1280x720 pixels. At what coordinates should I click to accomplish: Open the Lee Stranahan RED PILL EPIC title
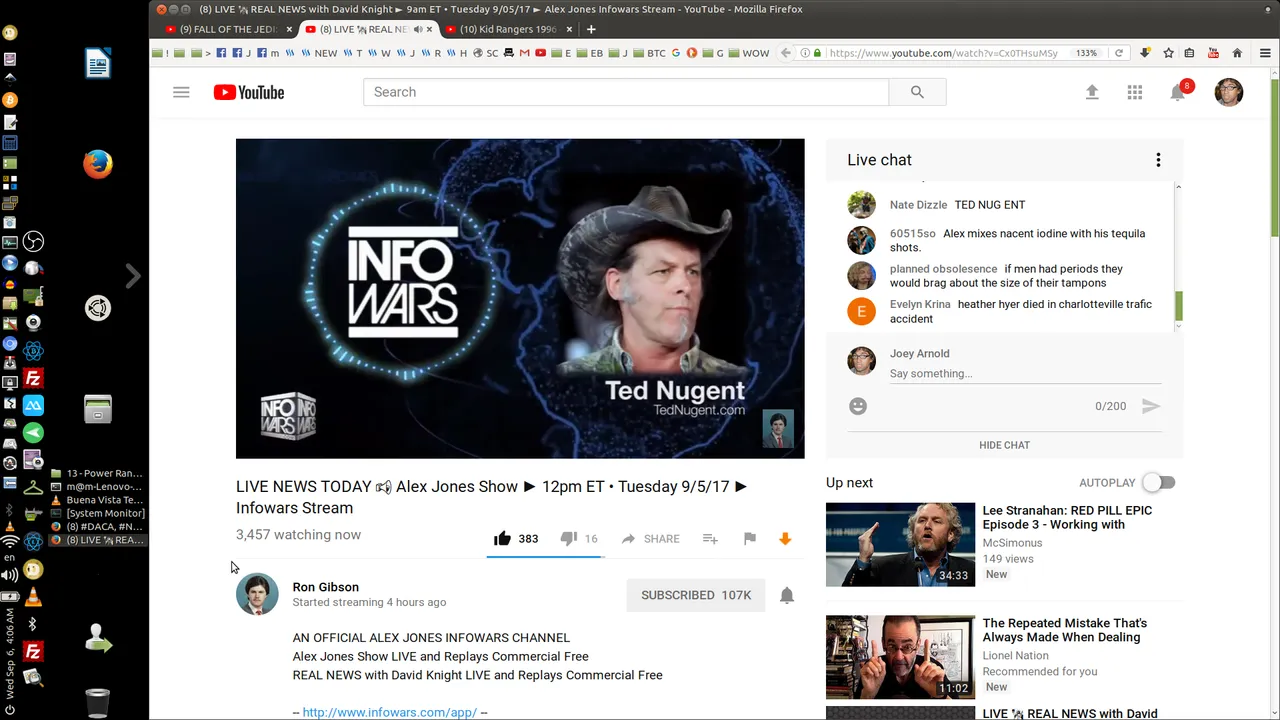click(1067, 517)
